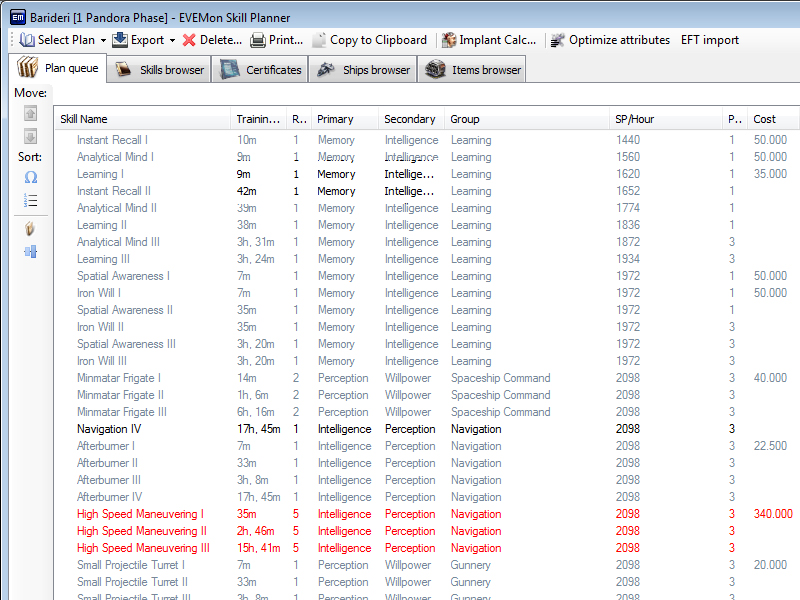Open the Export dropdown arrow

tap(172, 40)
